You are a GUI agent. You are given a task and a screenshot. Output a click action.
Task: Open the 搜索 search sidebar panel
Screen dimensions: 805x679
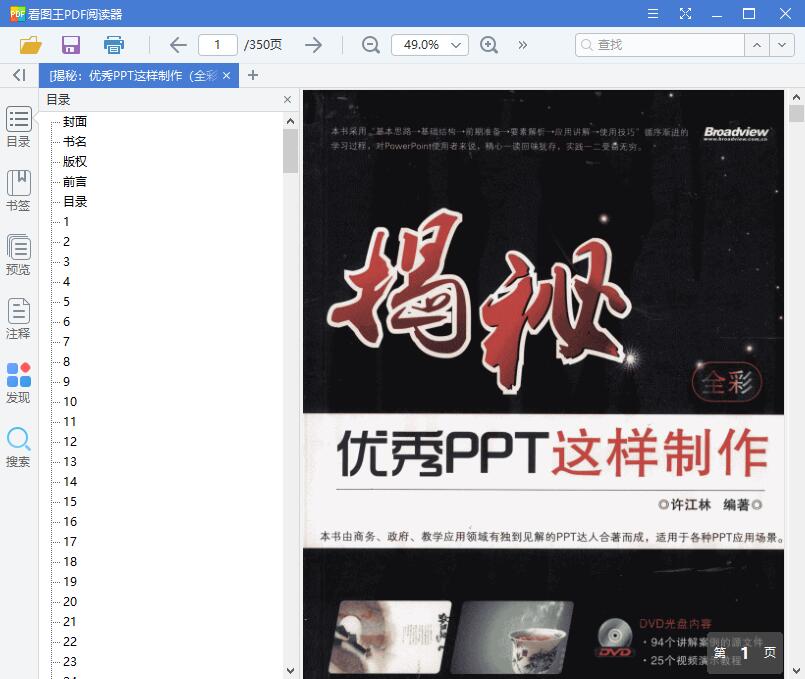(18, 447)
